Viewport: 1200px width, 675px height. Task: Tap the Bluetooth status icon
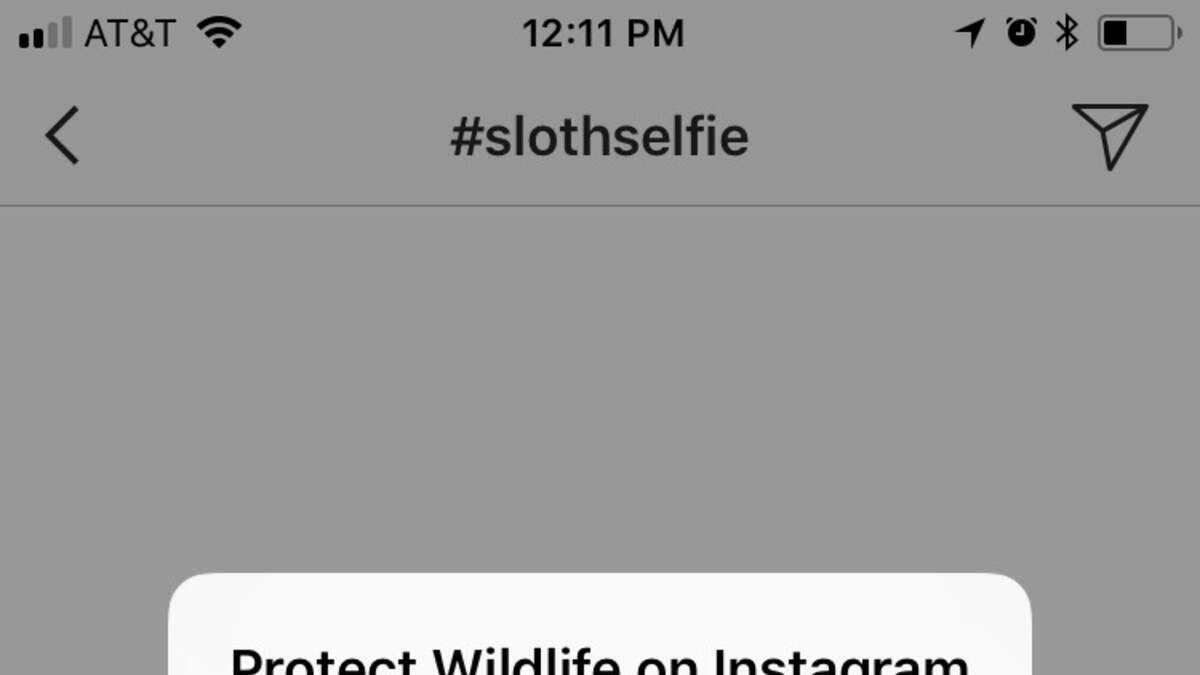(1067, 33)
